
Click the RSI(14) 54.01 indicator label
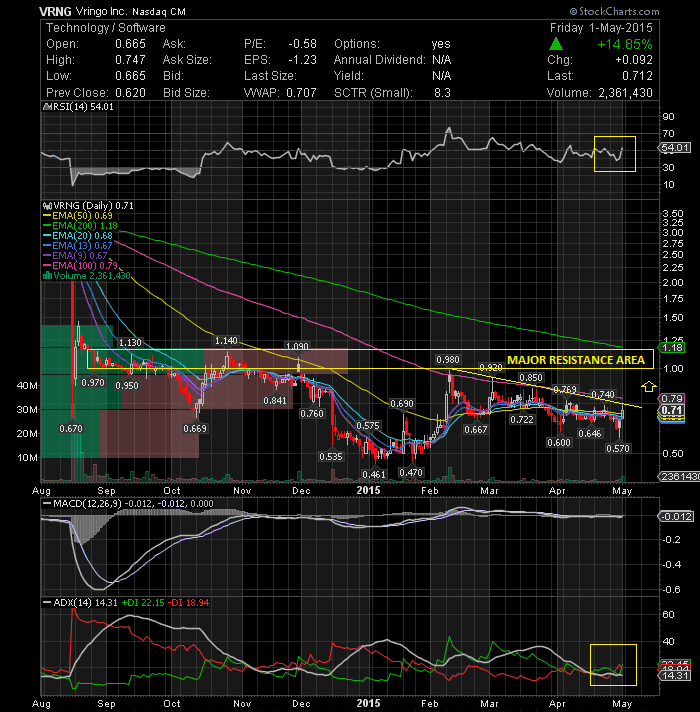coord(79,107)
